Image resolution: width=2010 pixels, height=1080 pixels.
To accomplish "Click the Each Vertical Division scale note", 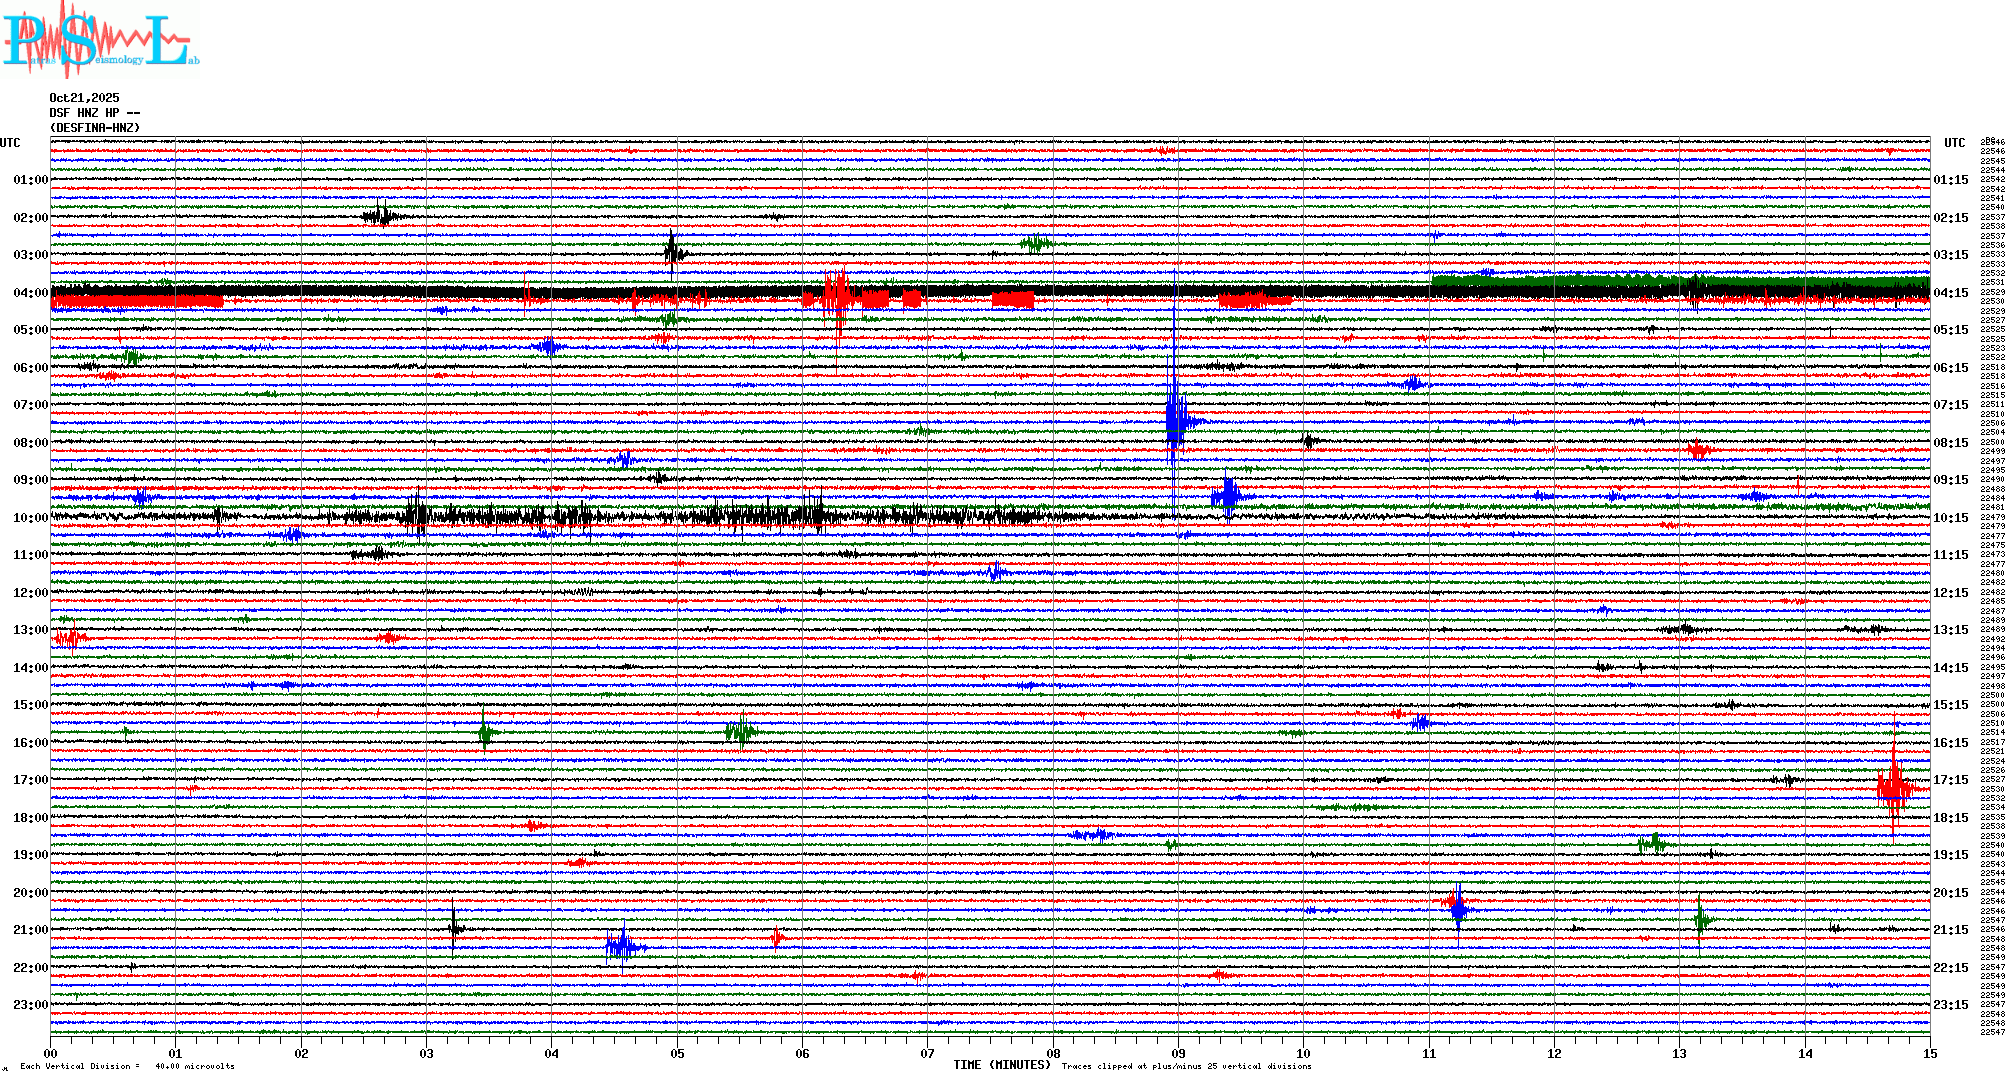I will (127, 1066).
